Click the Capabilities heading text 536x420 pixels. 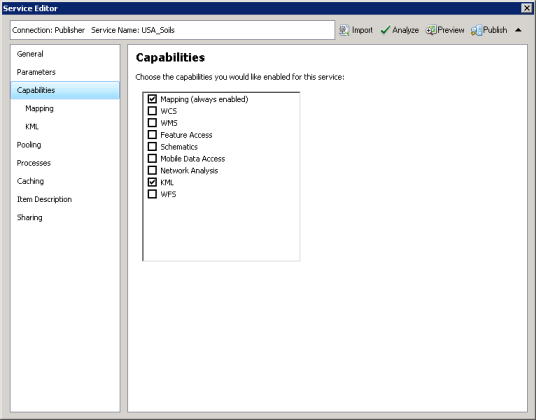coord(170,57)
